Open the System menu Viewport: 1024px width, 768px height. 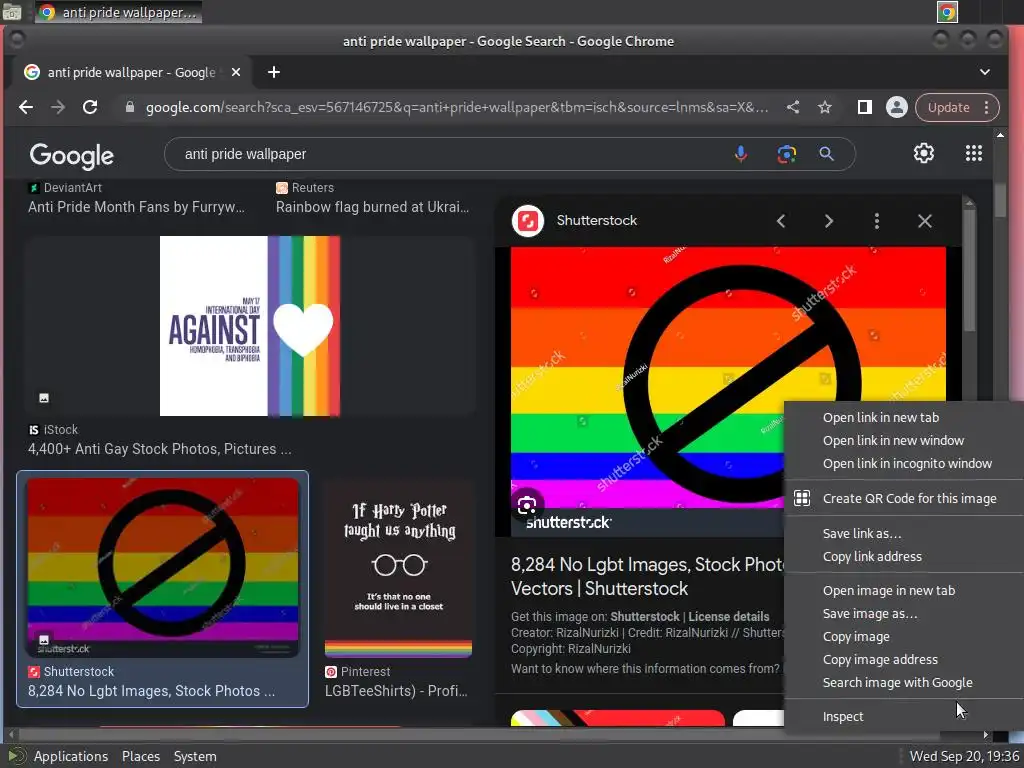[x=195, y=756]
